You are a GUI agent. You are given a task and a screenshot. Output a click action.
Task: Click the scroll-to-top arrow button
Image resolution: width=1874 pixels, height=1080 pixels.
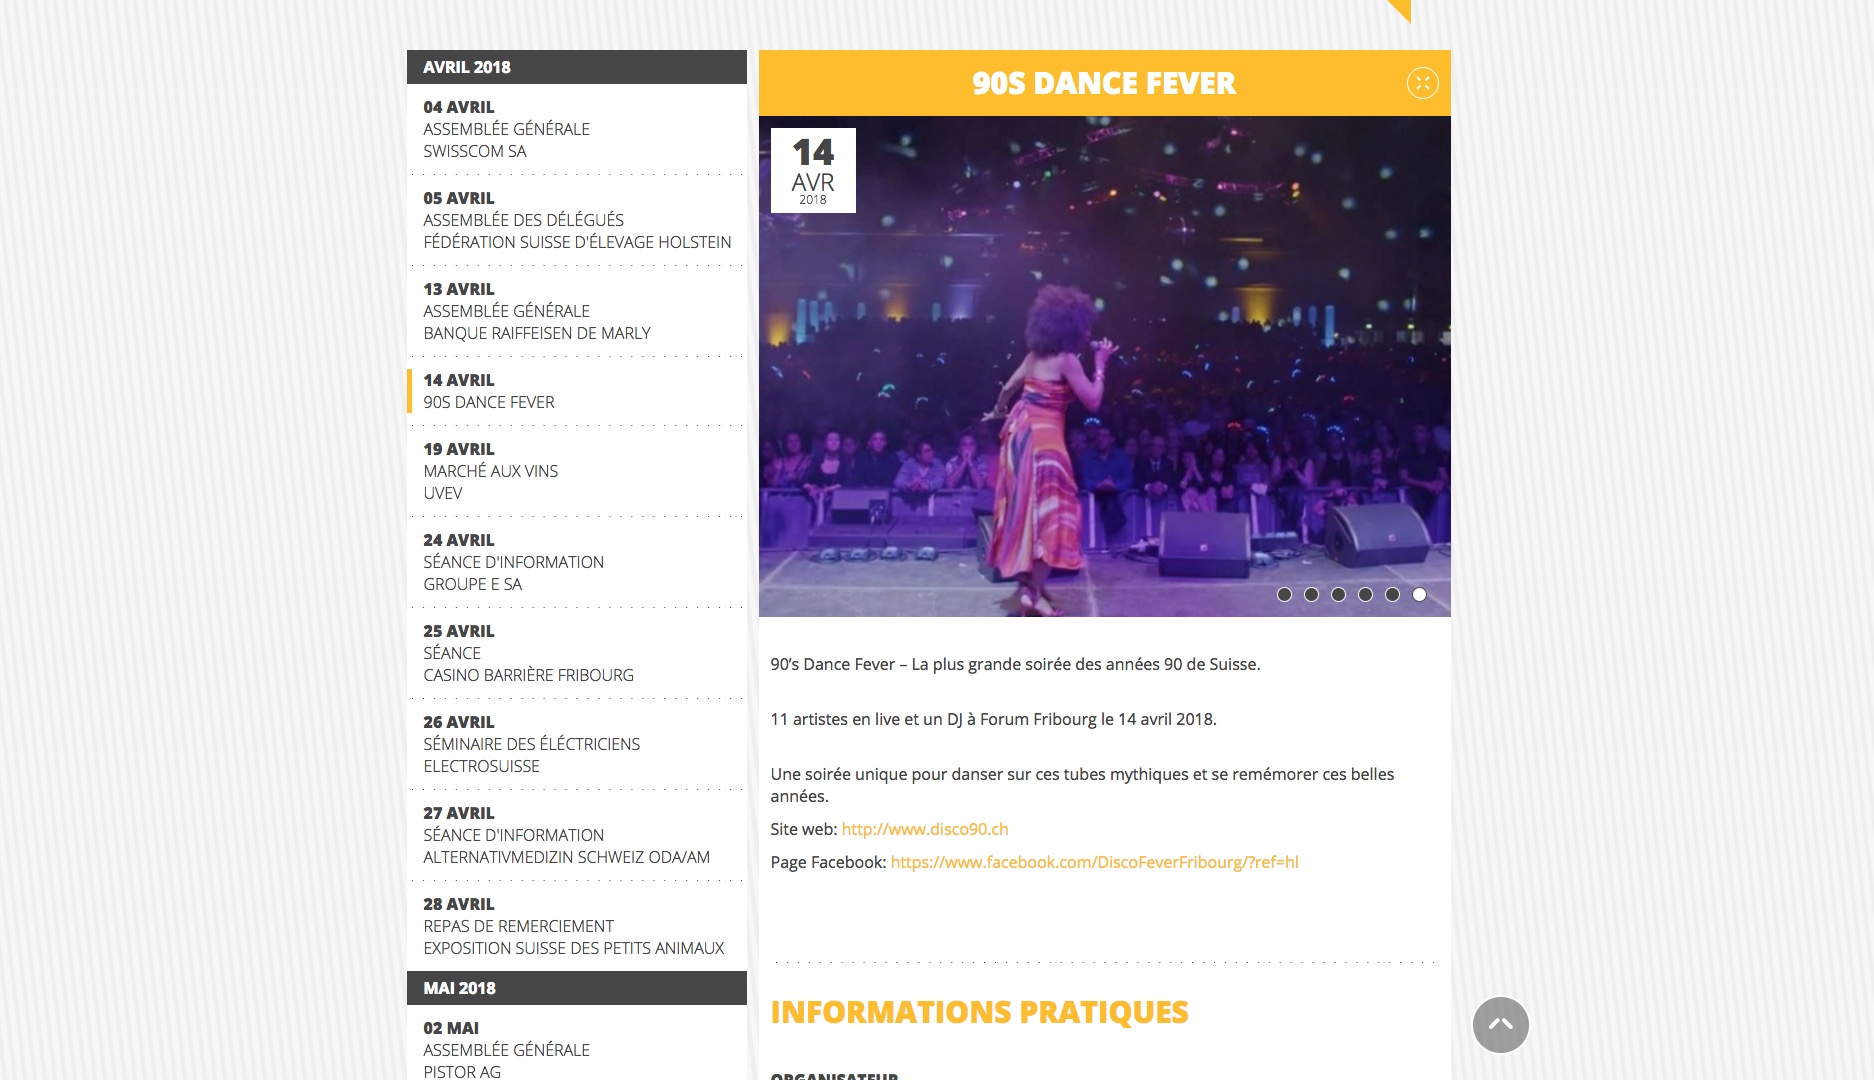pos(1500,1025)
